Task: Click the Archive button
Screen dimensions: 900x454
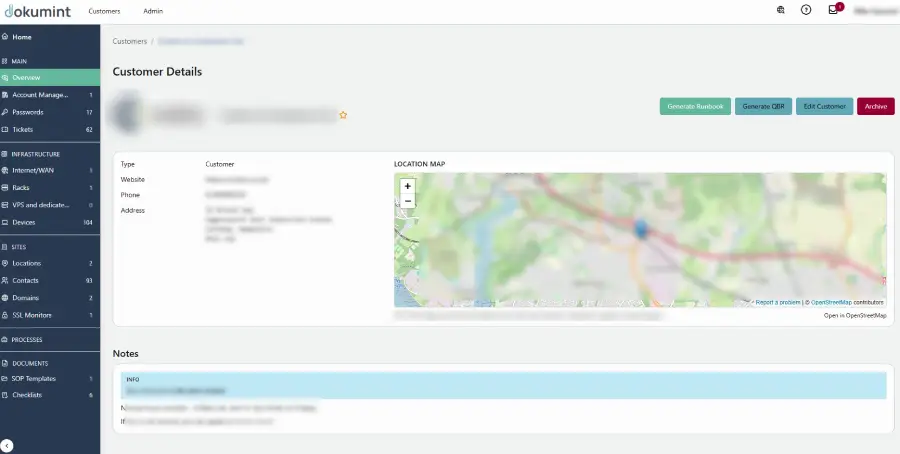Action: click(876, 106)
